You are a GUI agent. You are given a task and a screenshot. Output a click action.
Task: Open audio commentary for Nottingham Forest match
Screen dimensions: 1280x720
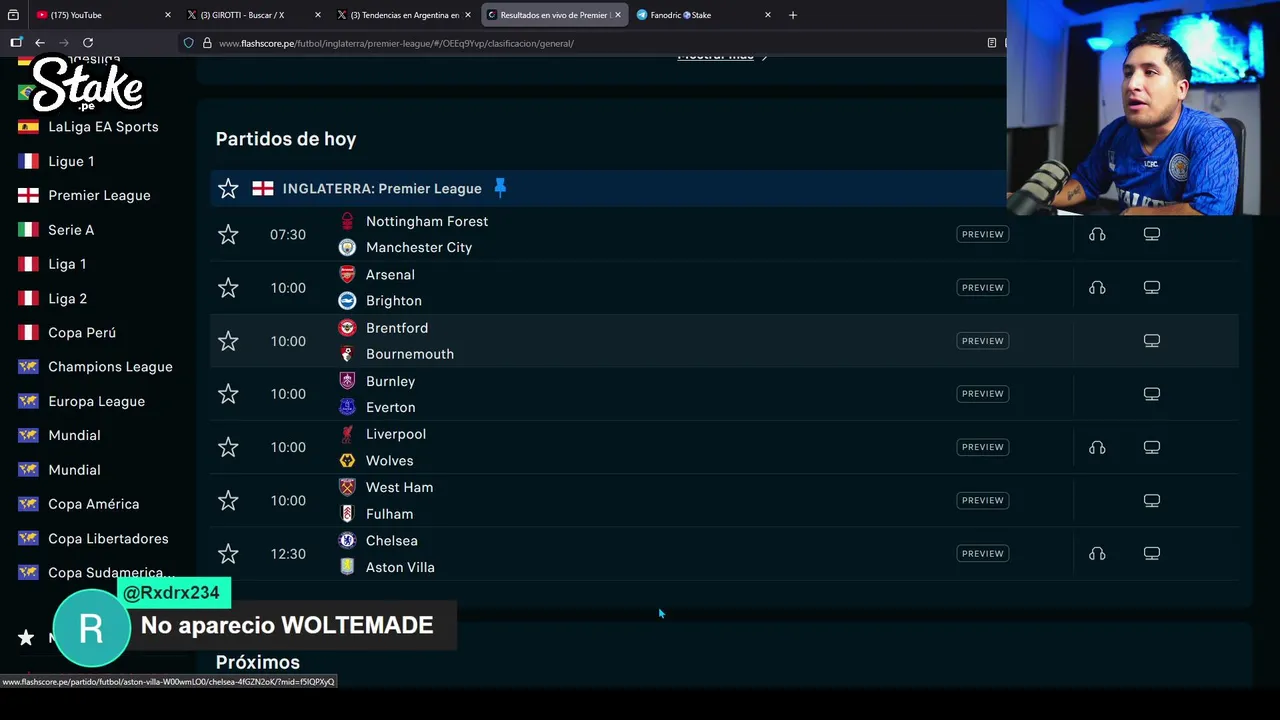(x=1097, y=234)
